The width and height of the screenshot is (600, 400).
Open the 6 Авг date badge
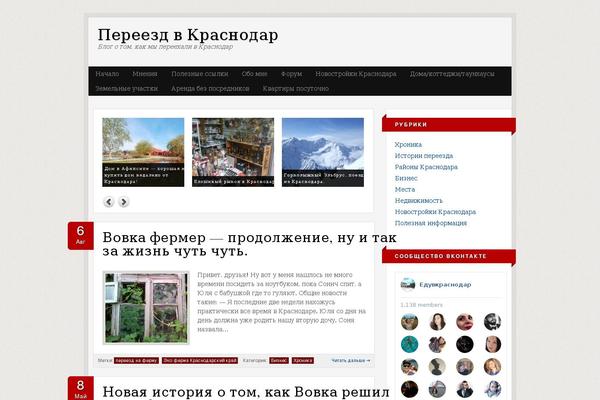(80, 235)
